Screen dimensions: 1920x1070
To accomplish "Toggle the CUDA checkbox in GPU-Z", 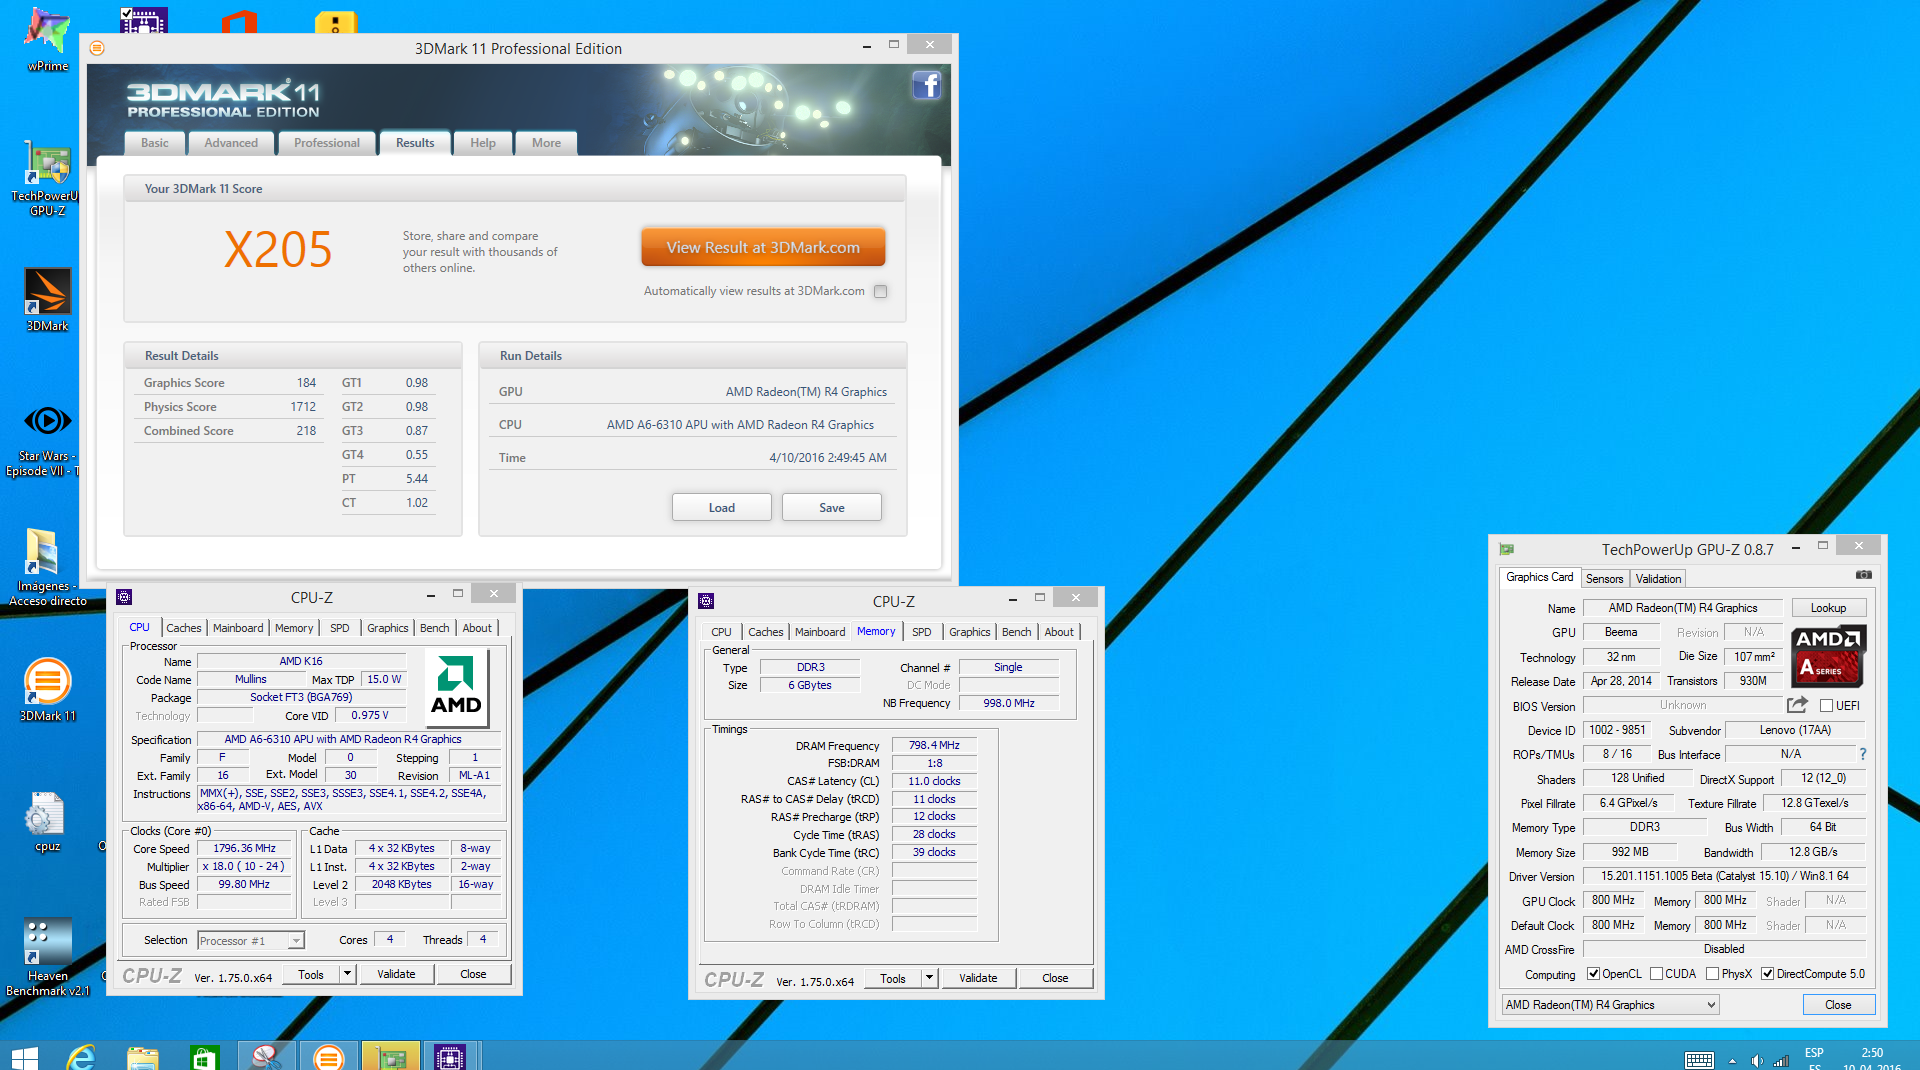I will tap(1656, 973).
